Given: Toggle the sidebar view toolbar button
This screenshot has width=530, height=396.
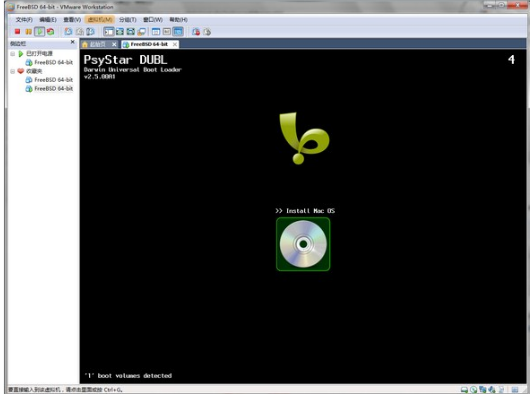Looking at the screenshot, I should coord(109,32).
